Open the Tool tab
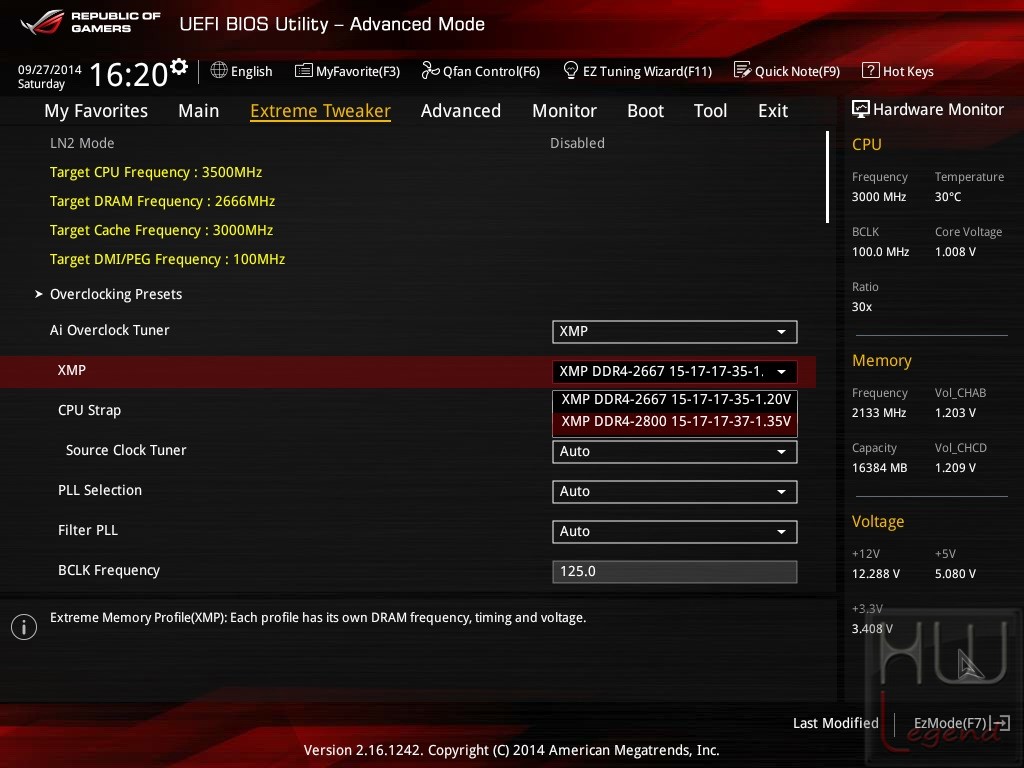 (x=711, y=111)
